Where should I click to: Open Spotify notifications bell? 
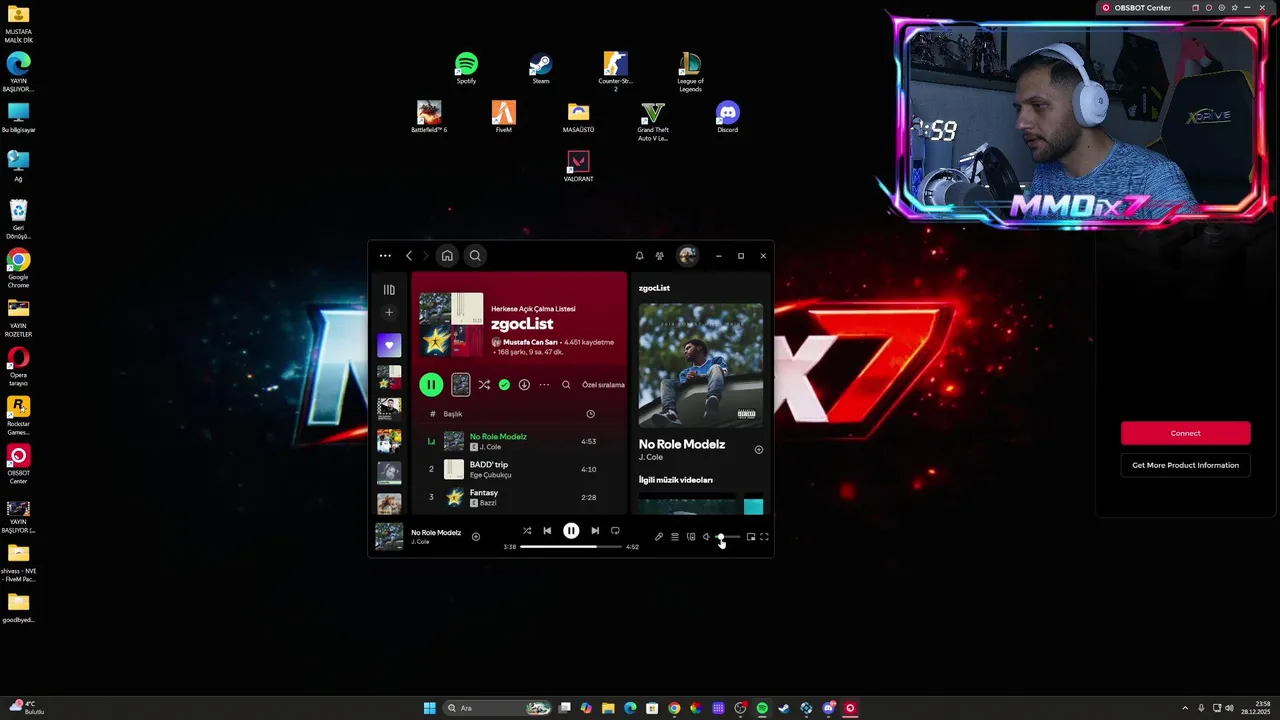(640, 256)
